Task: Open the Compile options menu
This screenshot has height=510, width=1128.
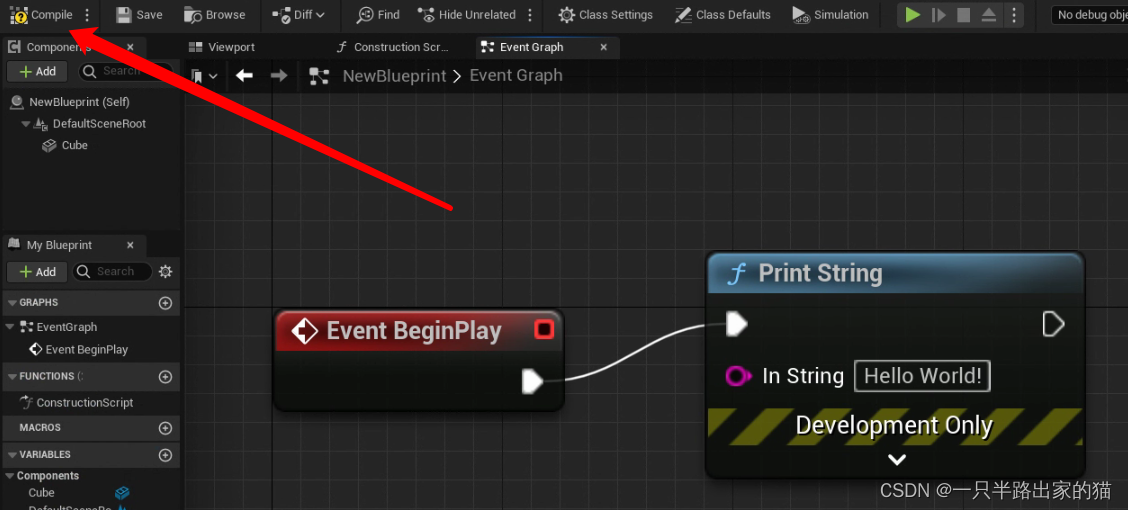Action: (88, 14)
